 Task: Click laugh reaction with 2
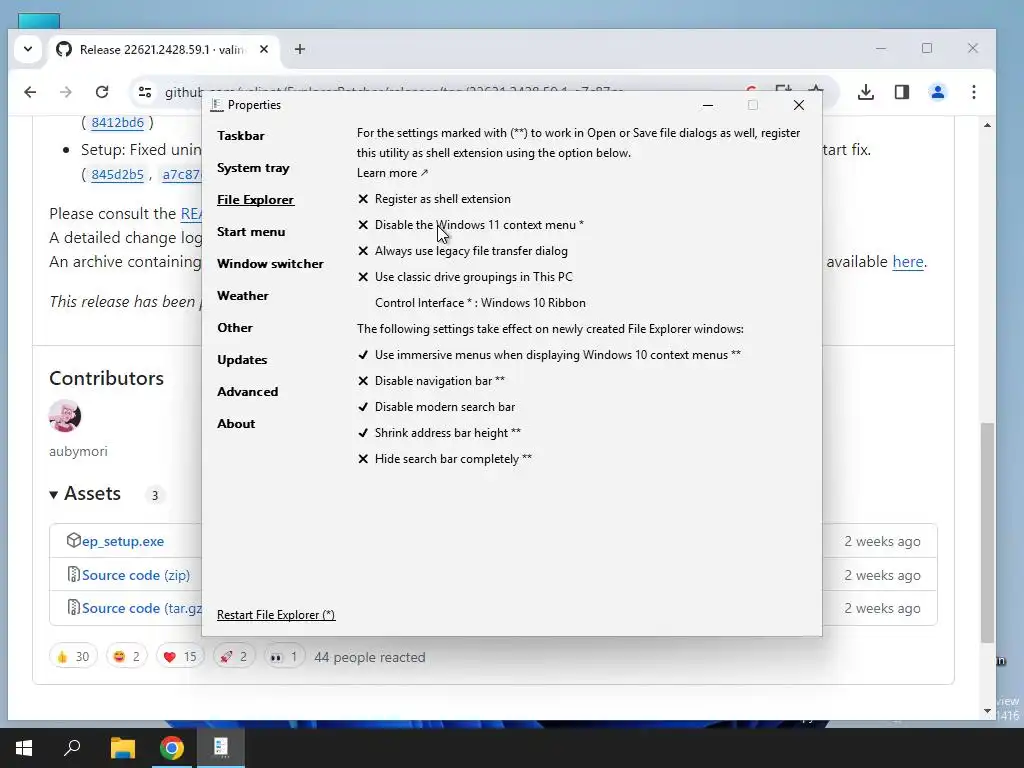[127, 656]
